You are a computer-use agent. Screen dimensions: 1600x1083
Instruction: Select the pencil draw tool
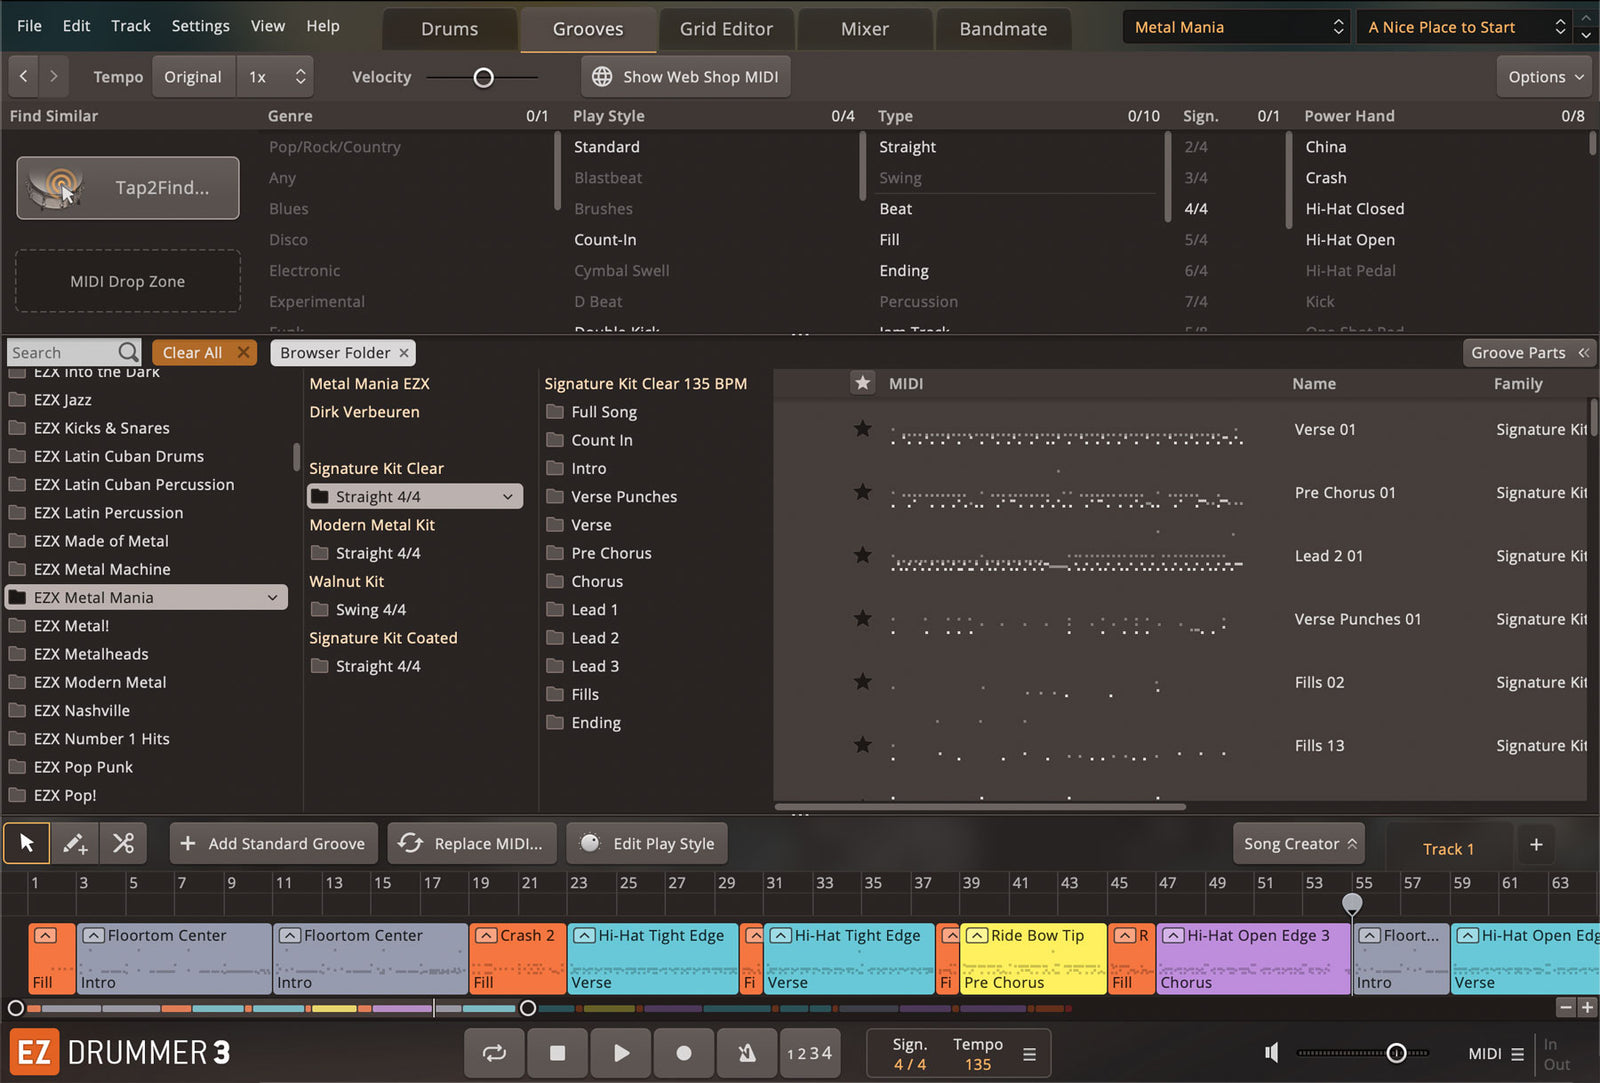(75, 843)
